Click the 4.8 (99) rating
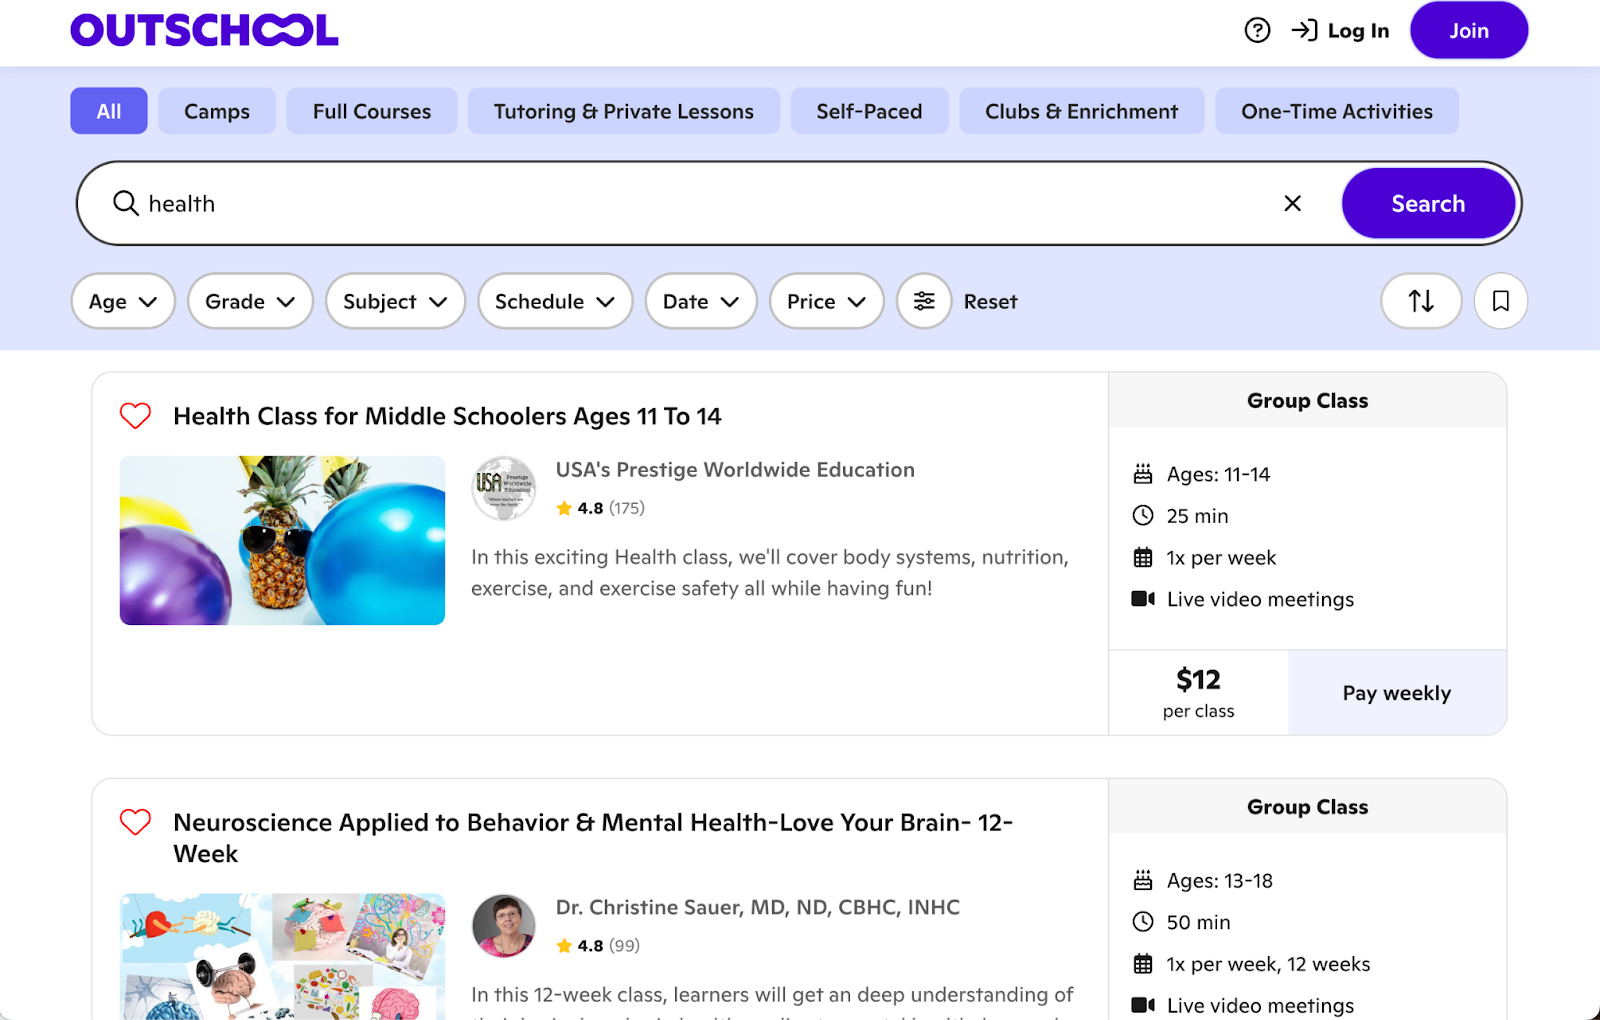 click(x=598, y=946)
